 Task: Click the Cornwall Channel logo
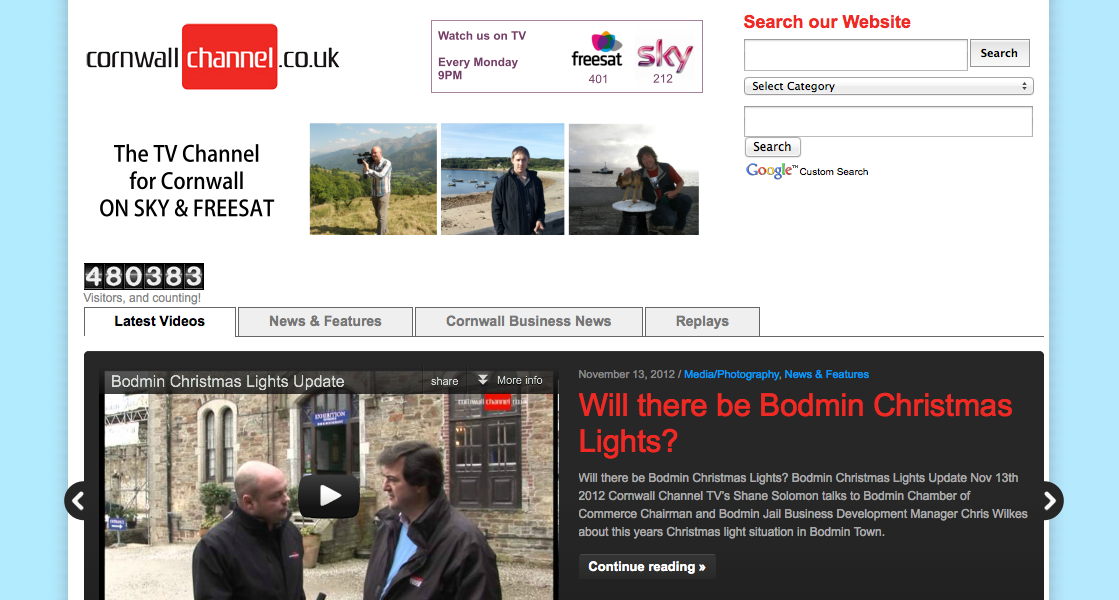pyautogui.click(x=213, y=57)
